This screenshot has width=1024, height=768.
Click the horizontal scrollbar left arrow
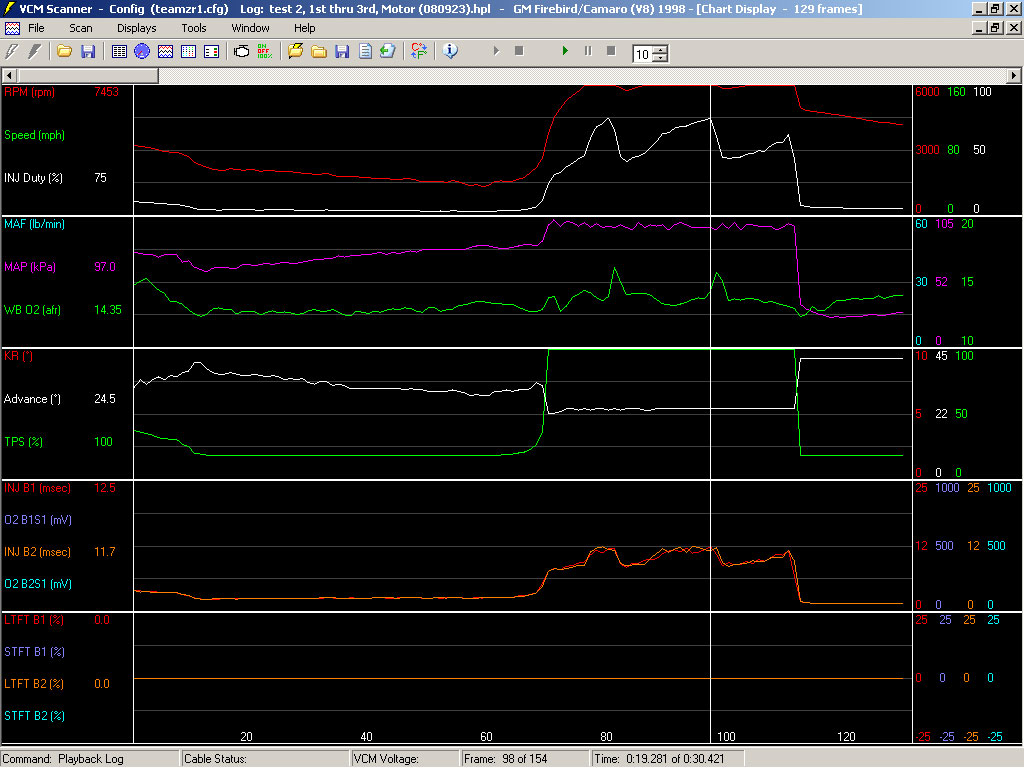tap(10, 75)
